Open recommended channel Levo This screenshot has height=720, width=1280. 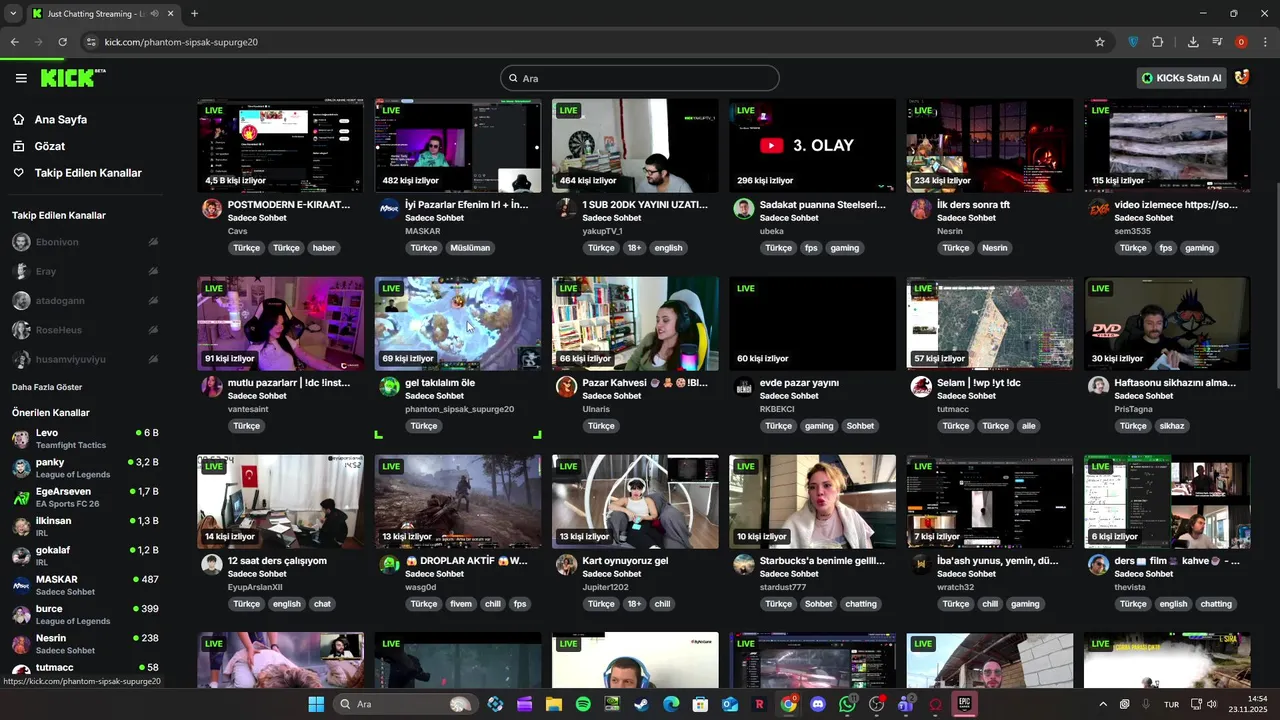pos(85,438)
